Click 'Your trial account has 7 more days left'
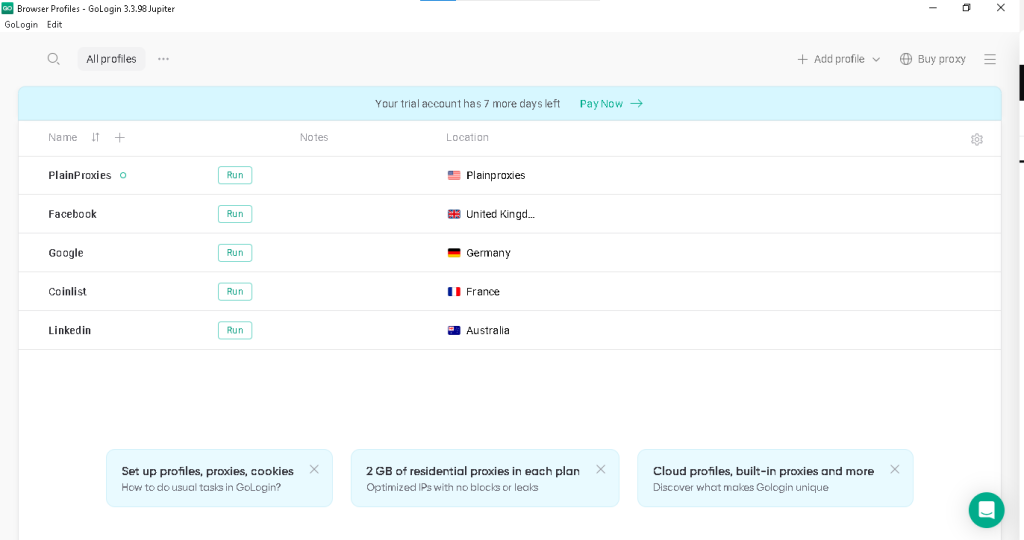This screenshot has width=1024, height=540. pyautogui.click(x=468, y=103)
